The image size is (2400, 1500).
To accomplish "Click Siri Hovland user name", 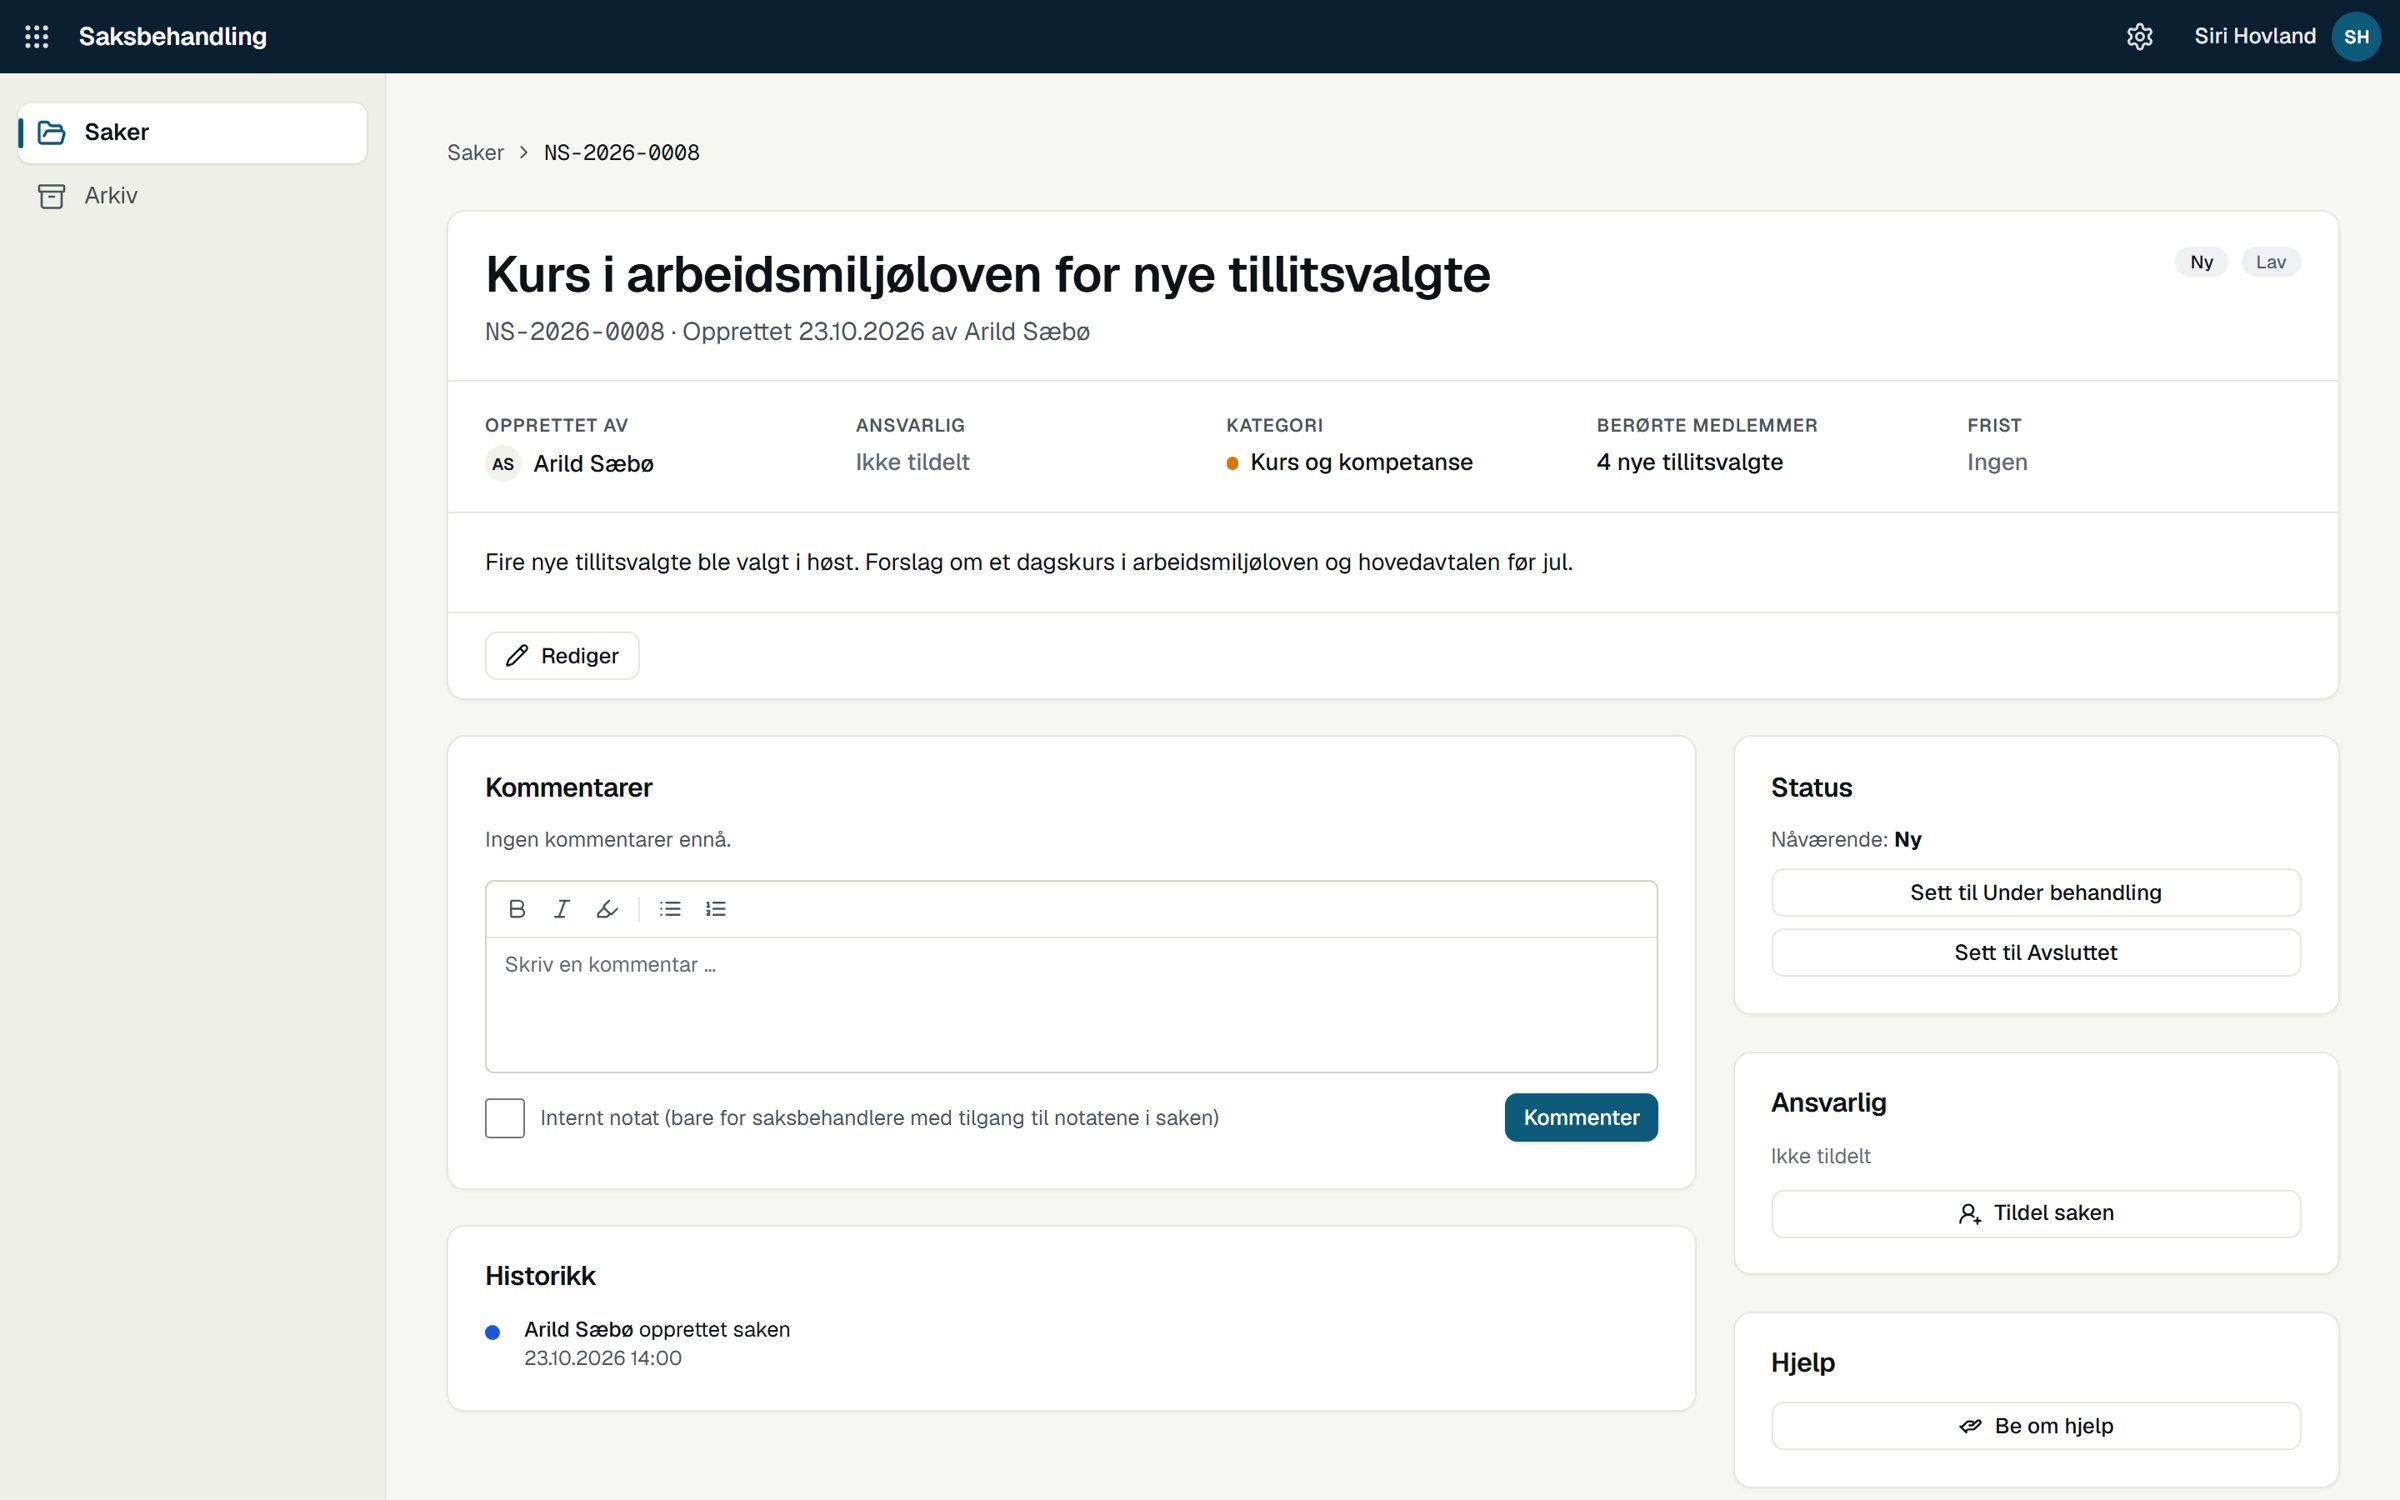I will coord(2254,37).
